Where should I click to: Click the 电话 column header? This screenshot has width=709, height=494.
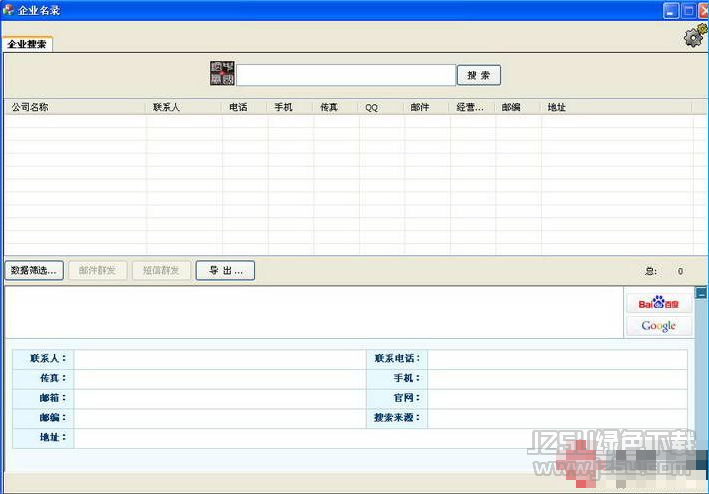[x=244, y=107]
